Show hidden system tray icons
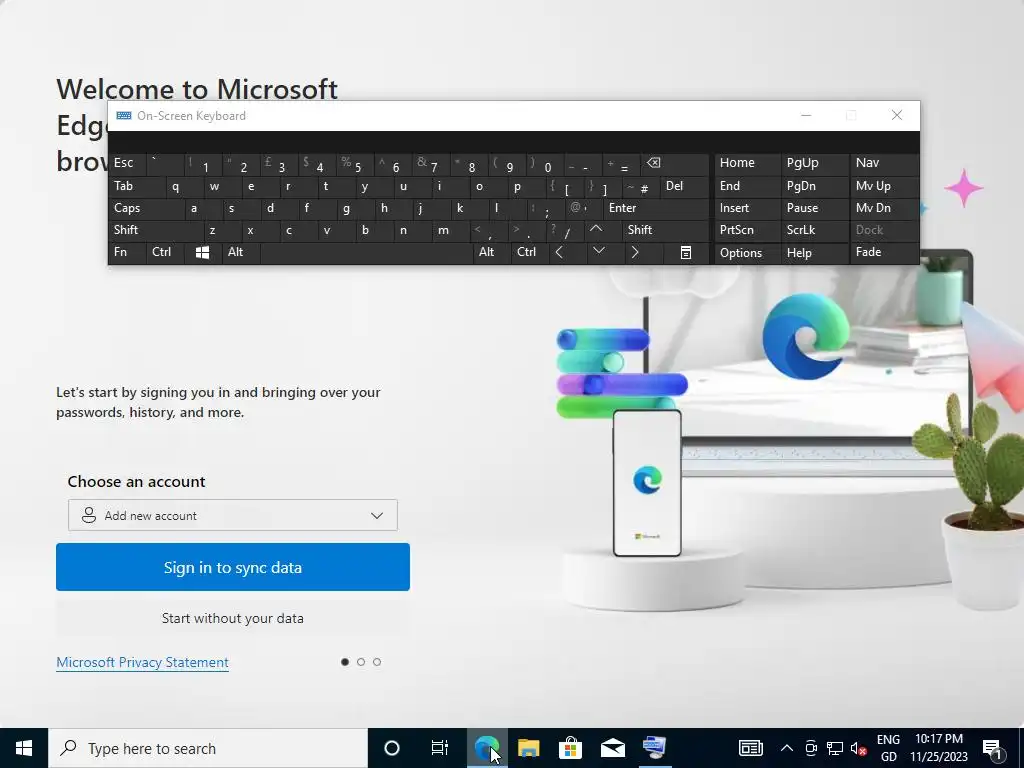 (787, 748)
